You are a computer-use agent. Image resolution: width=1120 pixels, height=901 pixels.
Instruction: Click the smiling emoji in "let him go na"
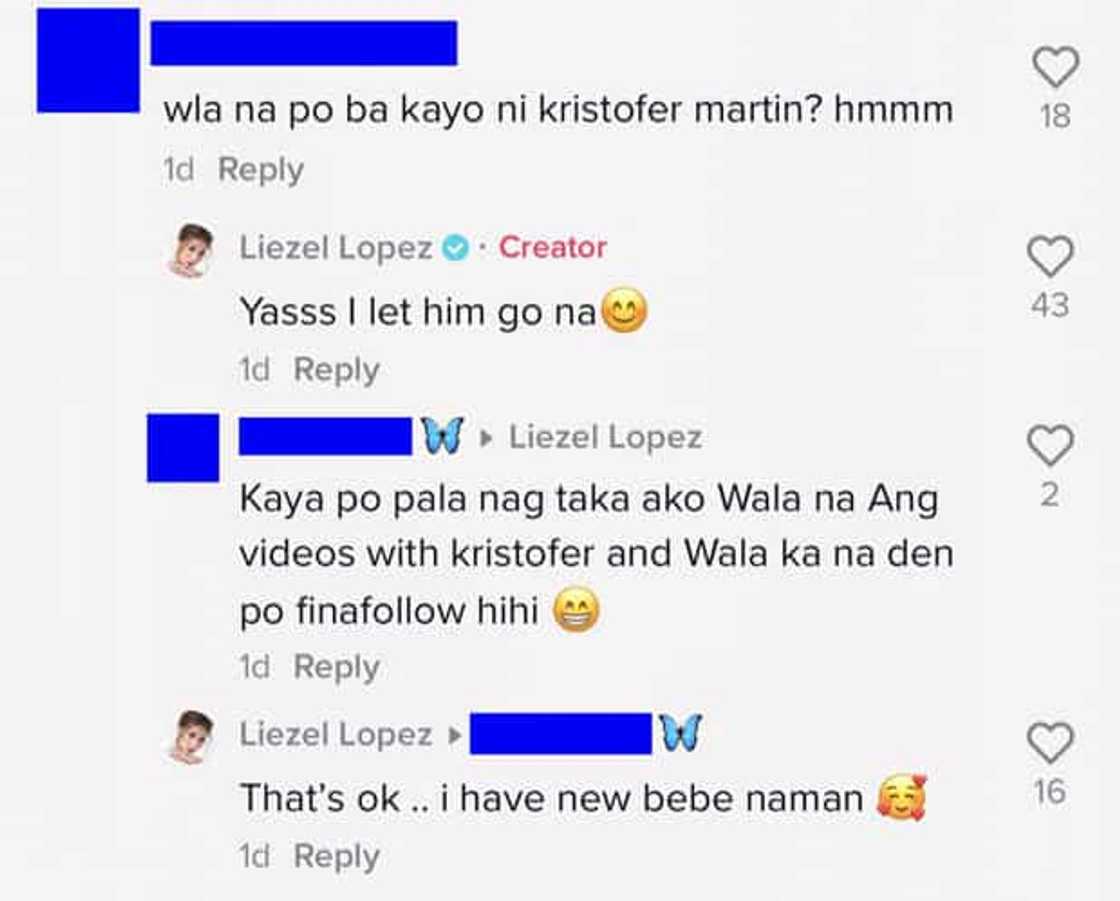pyautogui.click(x=624, y=312)
